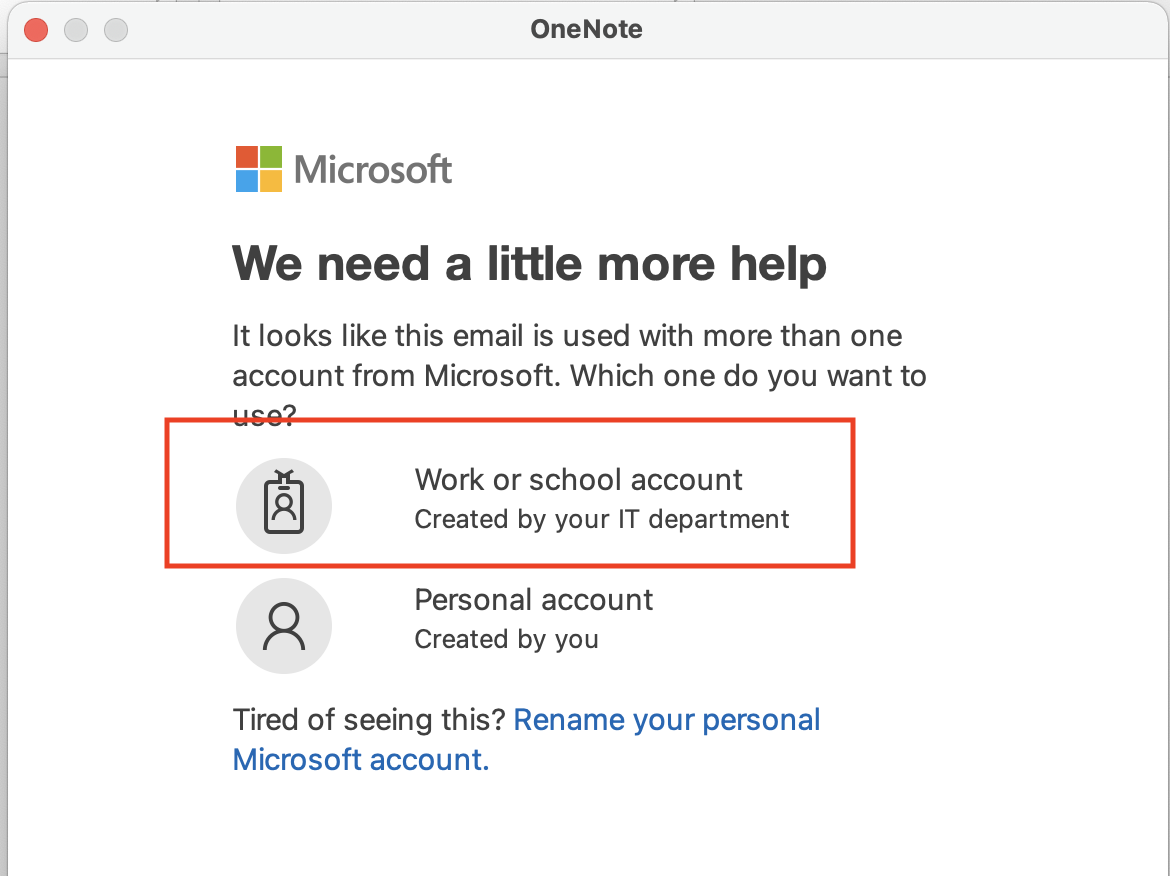This screenshot has height=876, width=1170.
Task: Select the work or school badge icon
Action: [284, 506]
